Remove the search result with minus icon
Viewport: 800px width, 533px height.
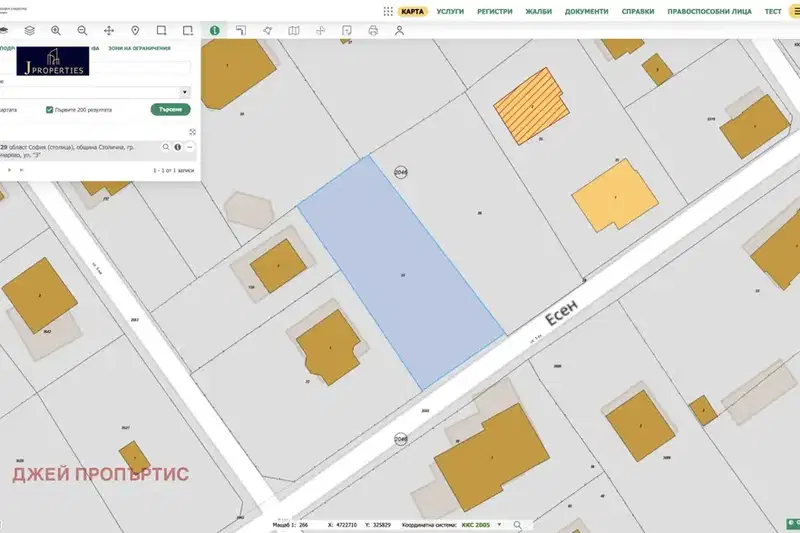tap(190, 147)
